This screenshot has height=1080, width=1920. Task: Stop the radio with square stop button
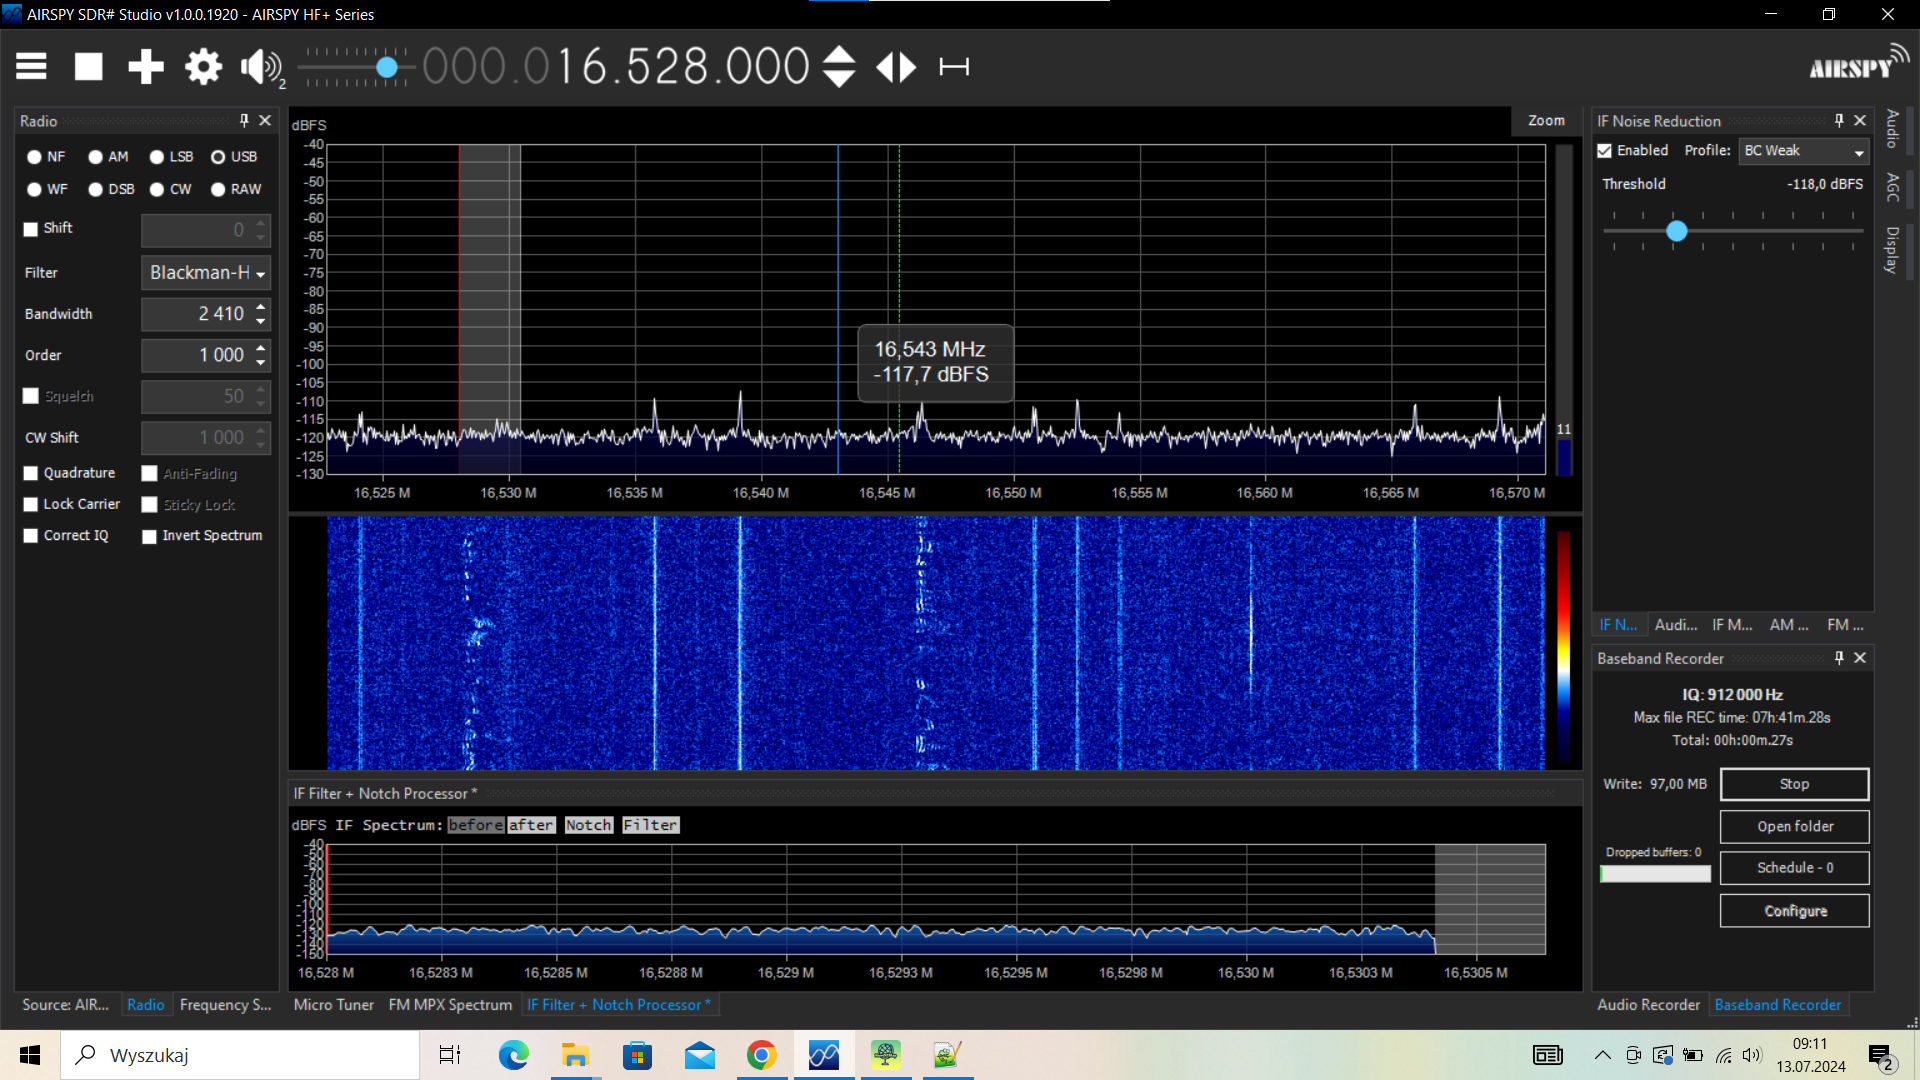(x=89, y=67)
